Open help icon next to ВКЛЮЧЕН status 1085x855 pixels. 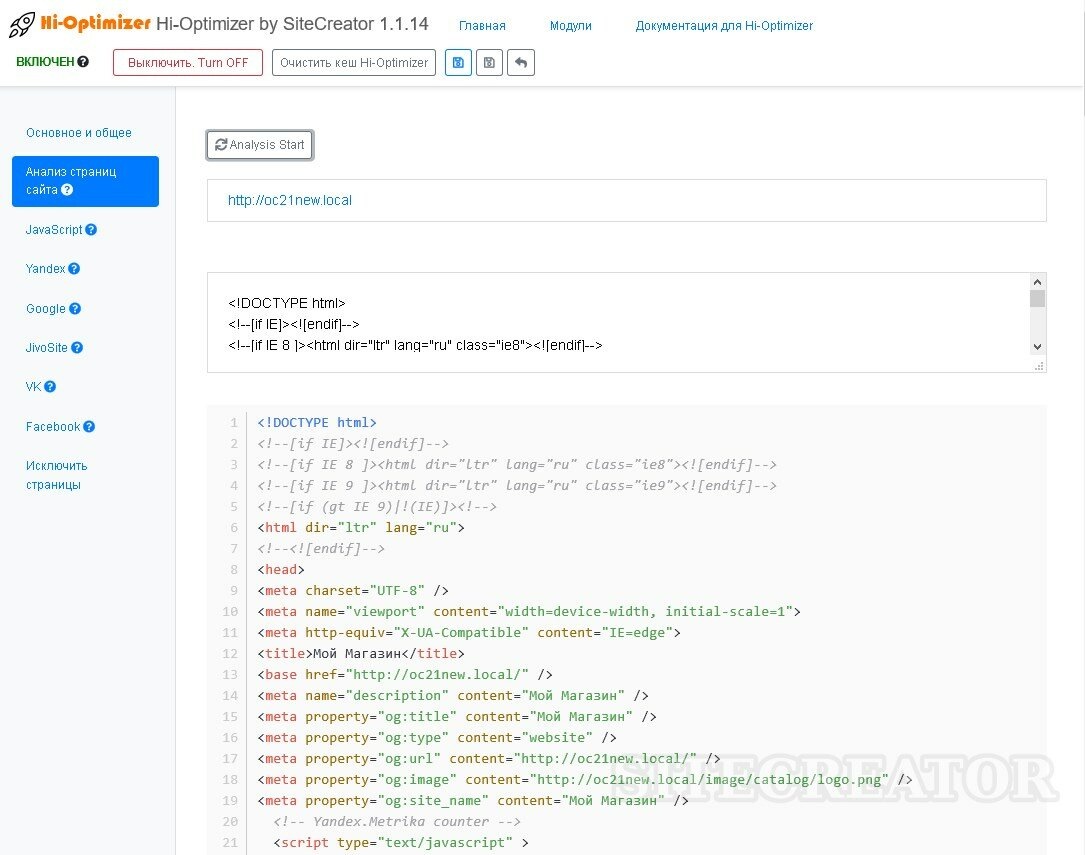(x=83, y=62)
